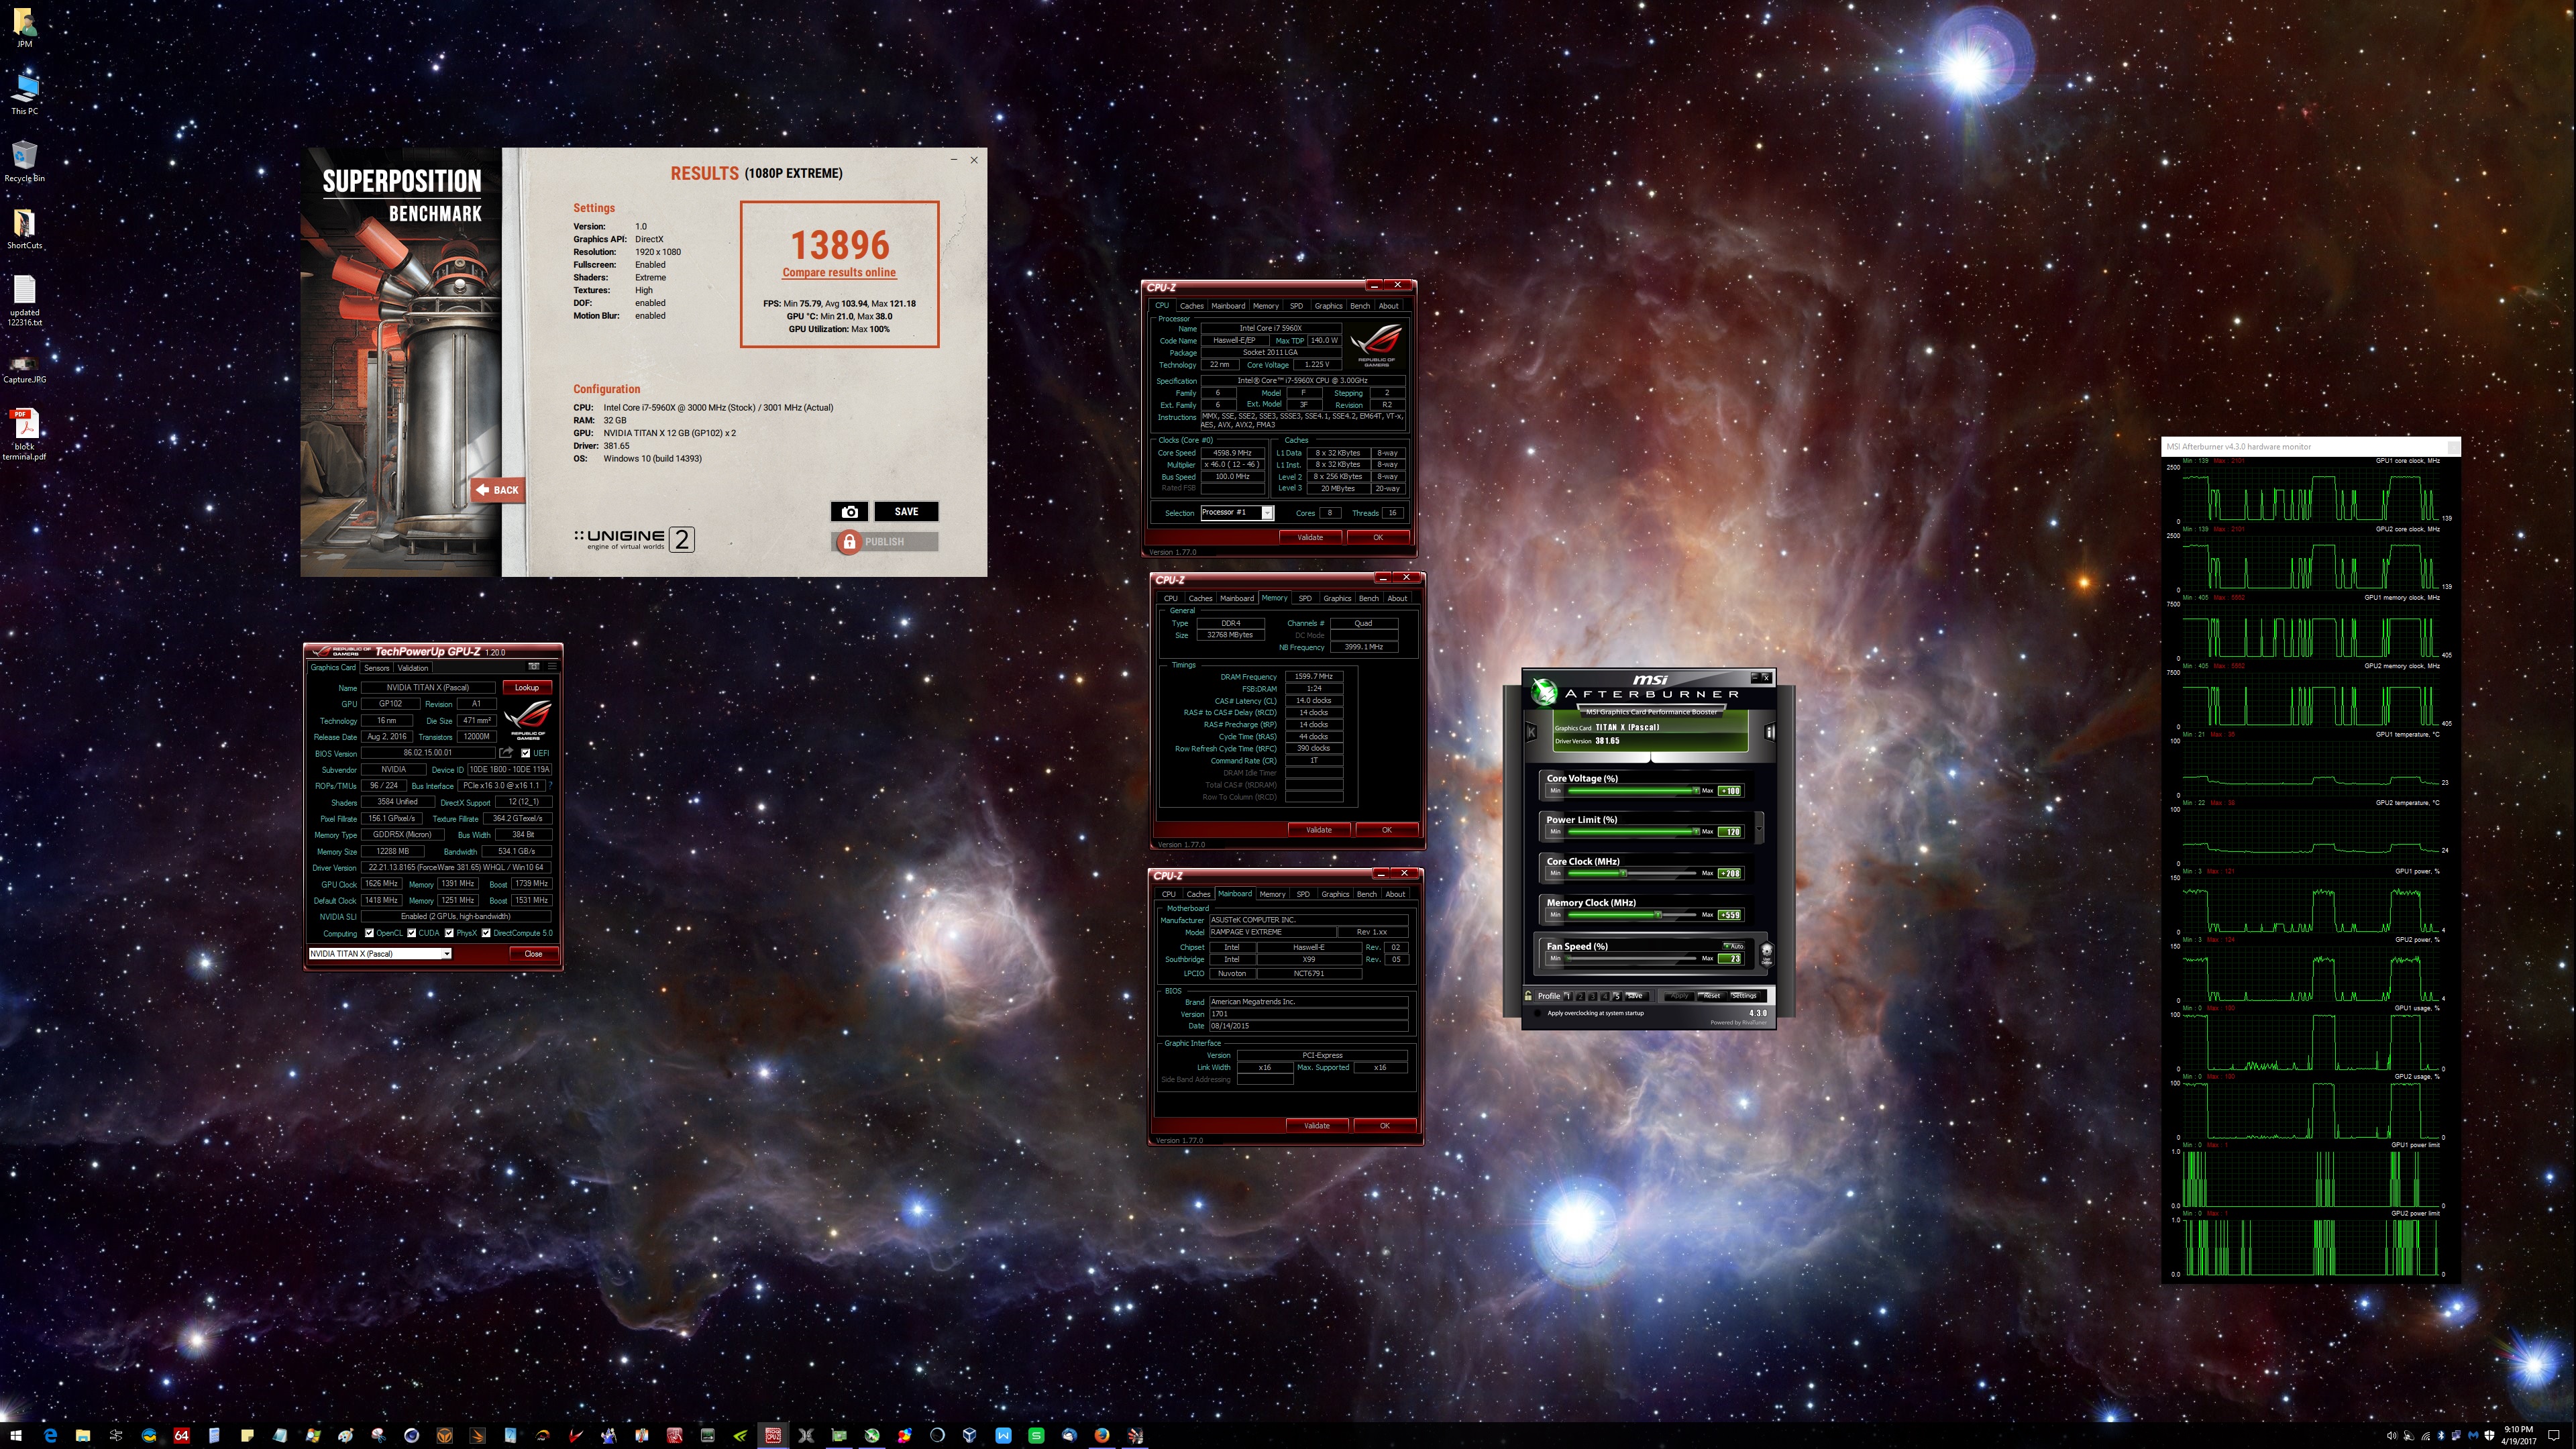
Task: Open Afterburner Settings
Action: 1745,996
